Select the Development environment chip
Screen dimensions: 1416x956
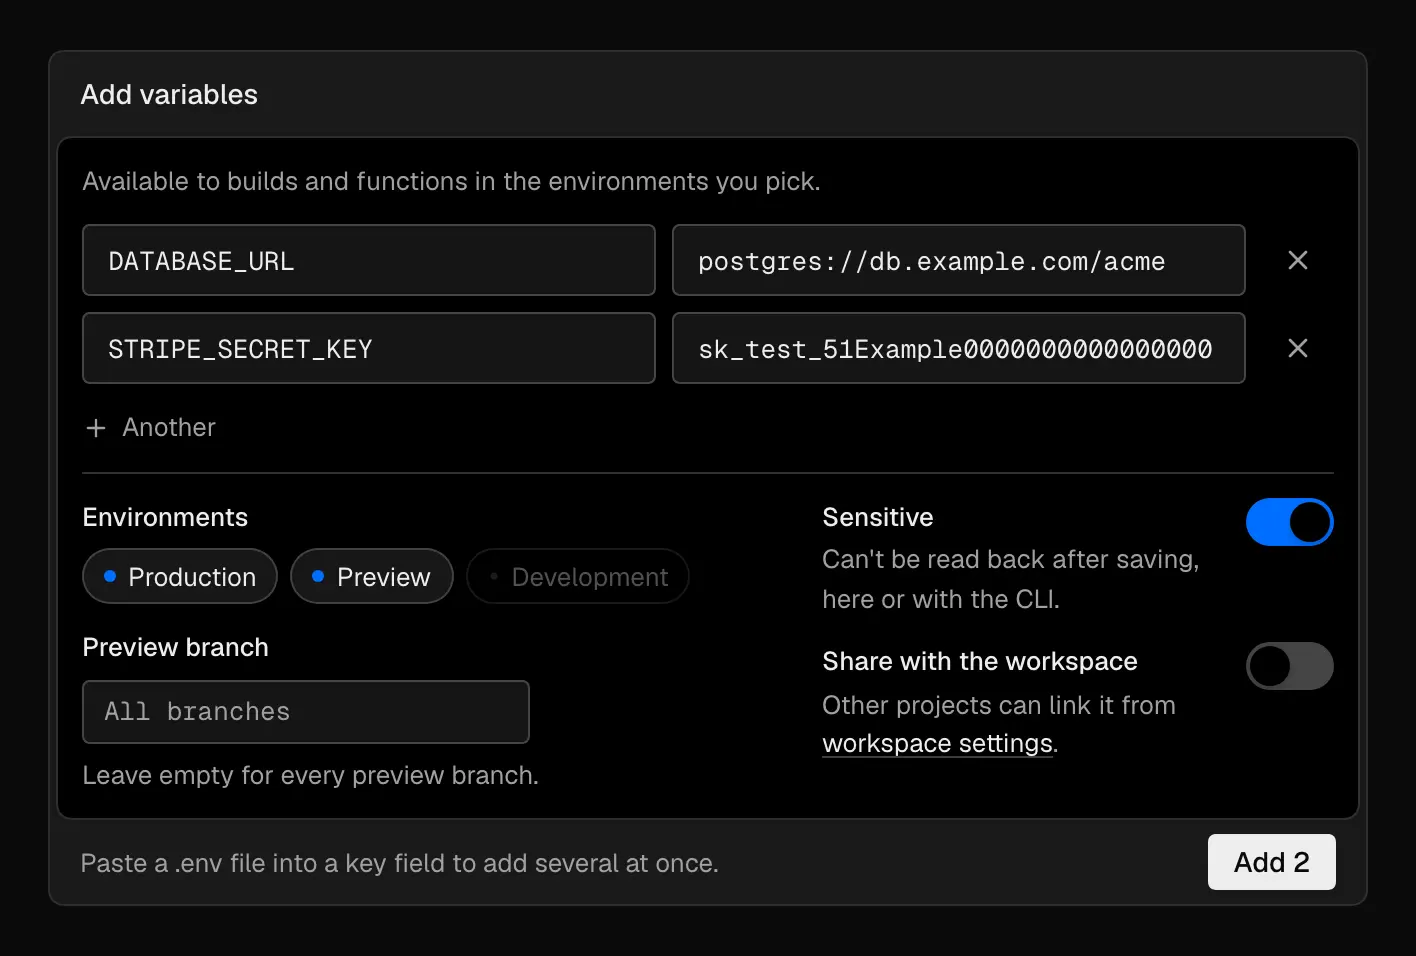(x=578, y=576)
